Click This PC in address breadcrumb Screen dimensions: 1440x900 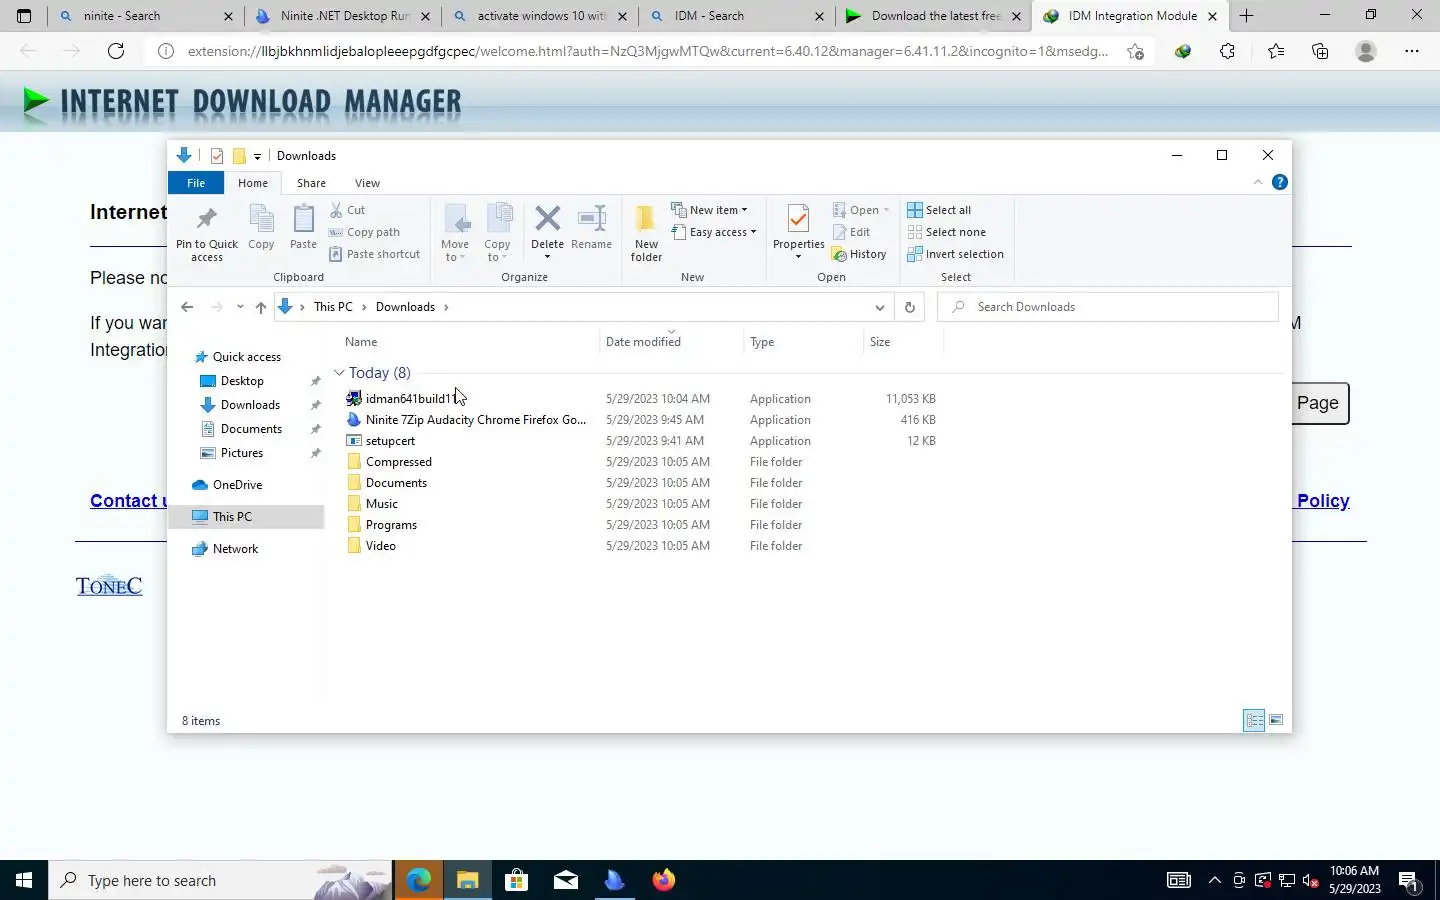pos(333,307)
